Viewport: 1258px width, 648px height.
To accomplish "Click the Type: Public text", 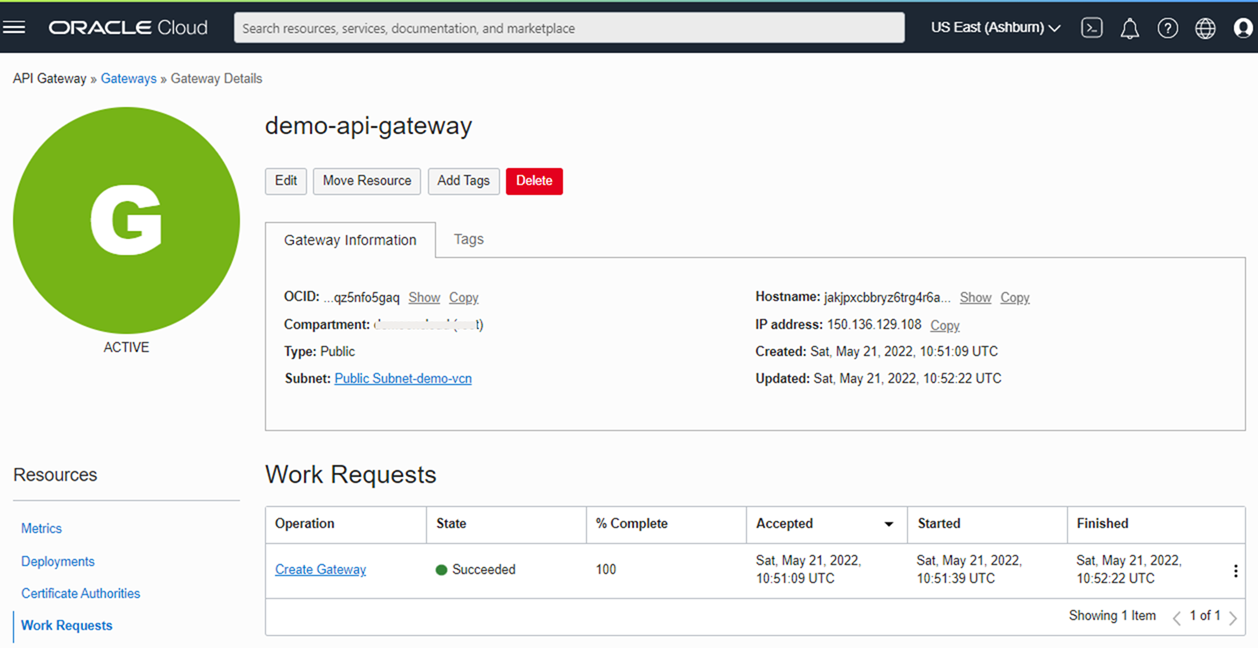I will tap(319, 351).
